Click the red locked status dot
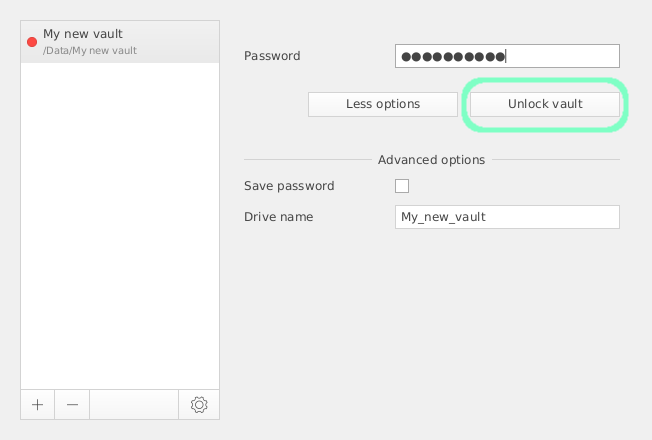The image size is (652, 440). [x=32, y=42]
